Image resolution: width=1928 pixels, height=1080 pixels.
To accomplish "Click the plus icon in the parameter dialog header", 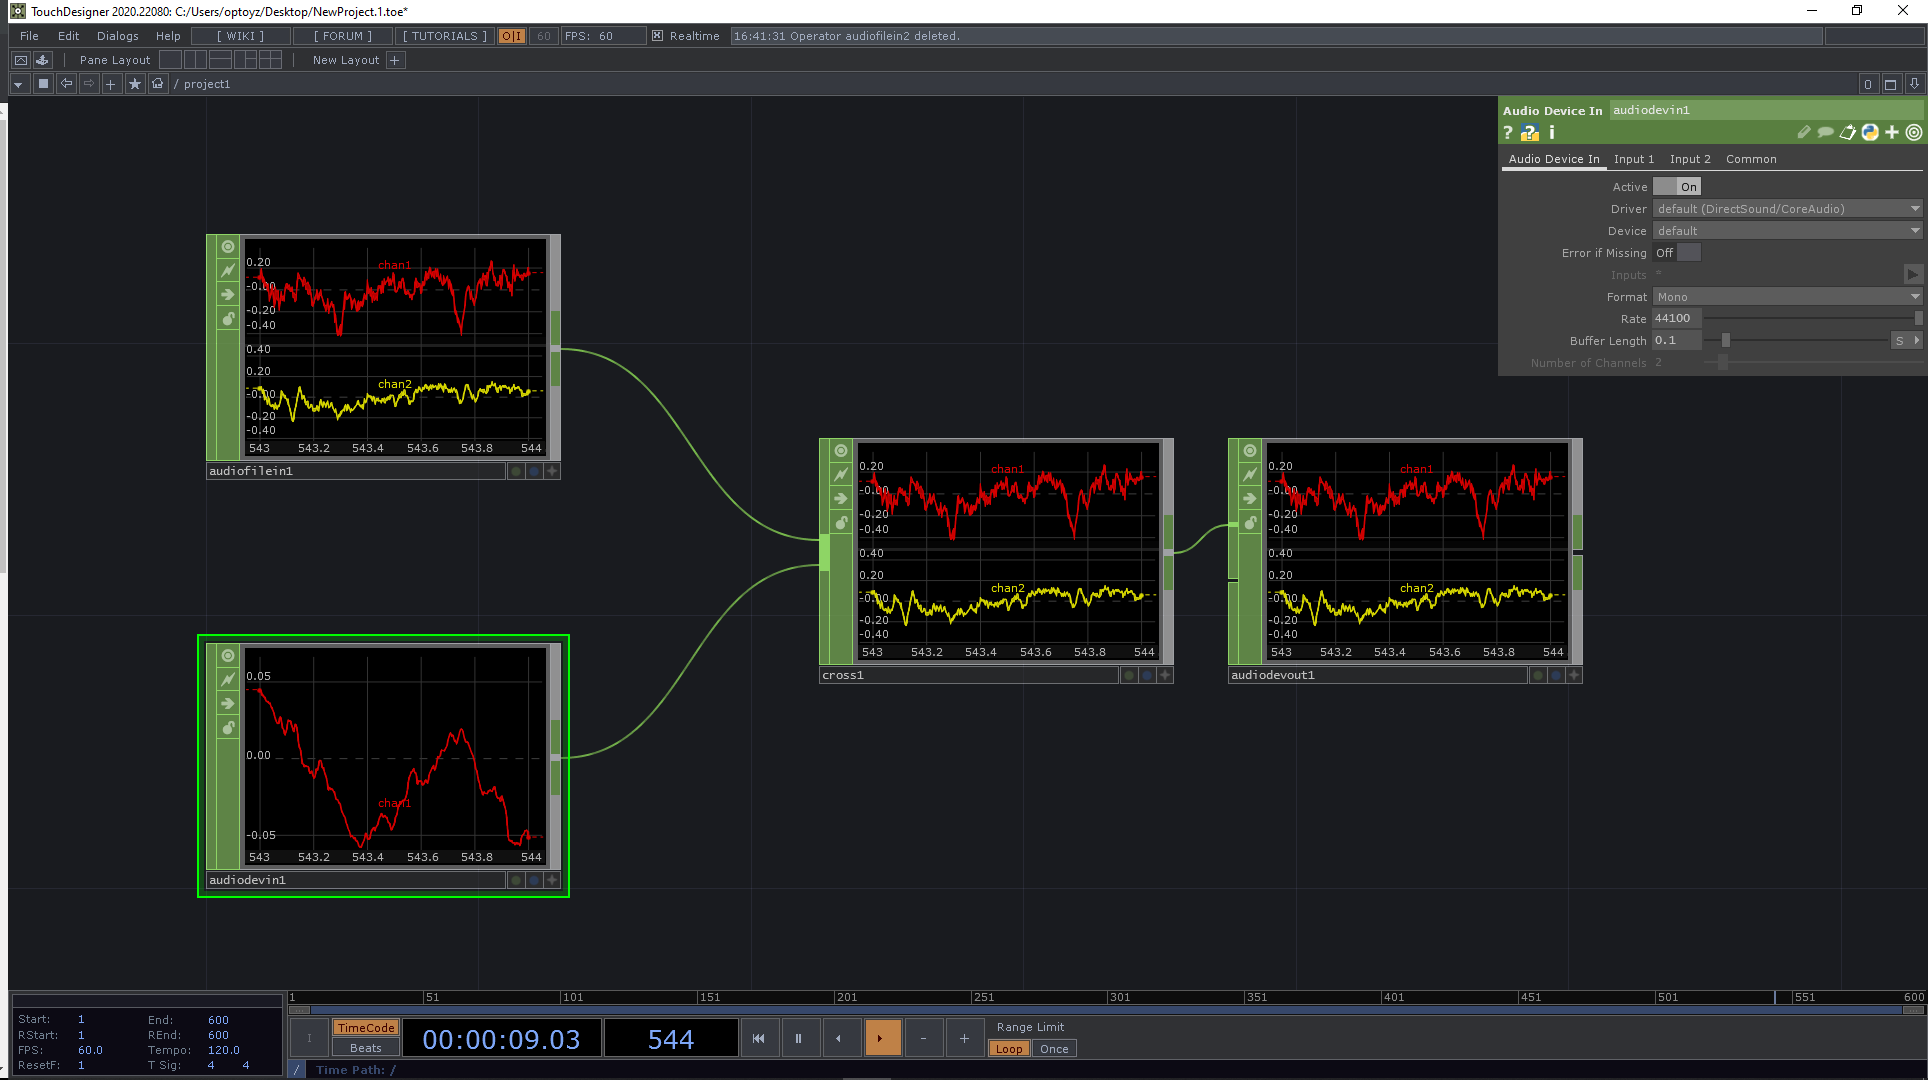I will [x=1891, y=132].
